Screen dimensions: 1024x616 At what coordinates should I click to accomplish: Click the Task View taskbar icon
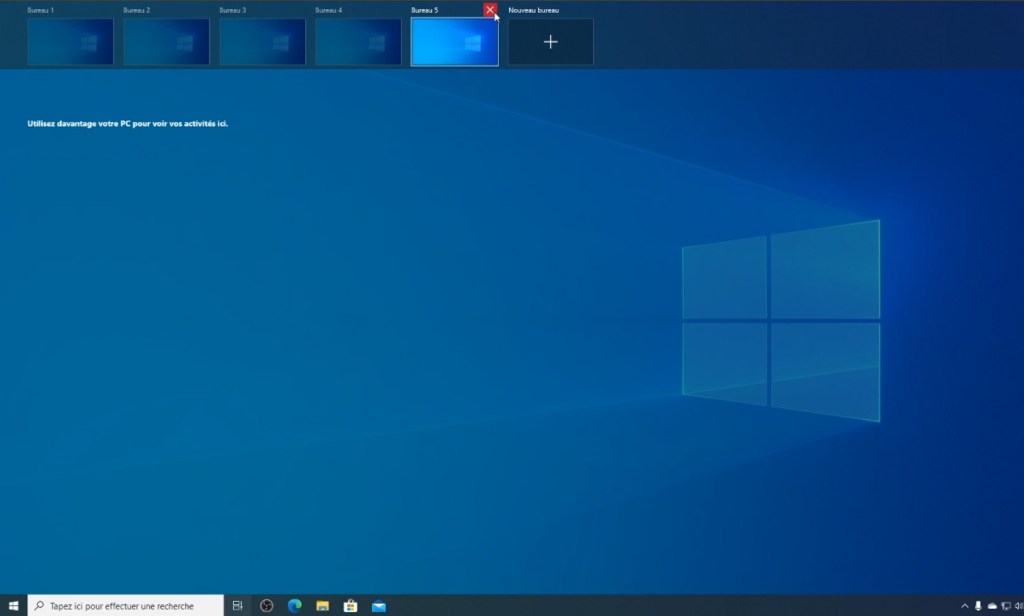point(238,605)
